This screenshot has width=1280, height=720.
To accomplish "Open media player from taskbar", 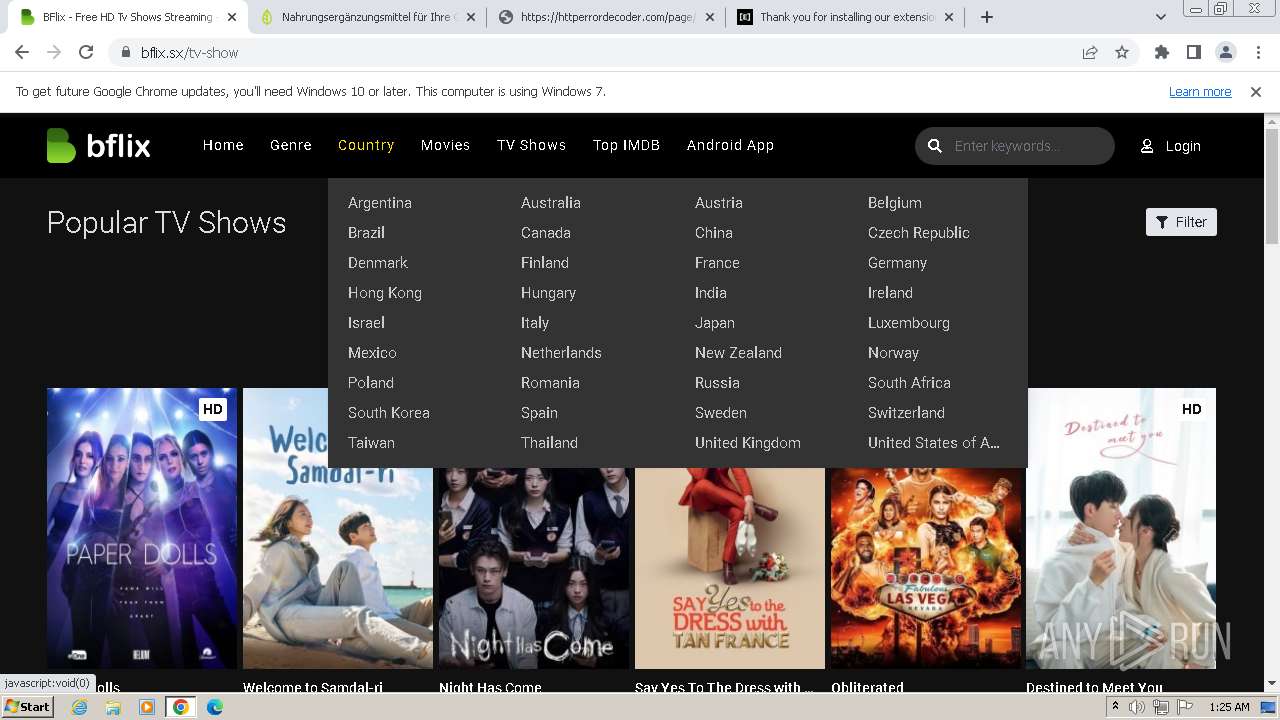I will [x=147, y=707].
